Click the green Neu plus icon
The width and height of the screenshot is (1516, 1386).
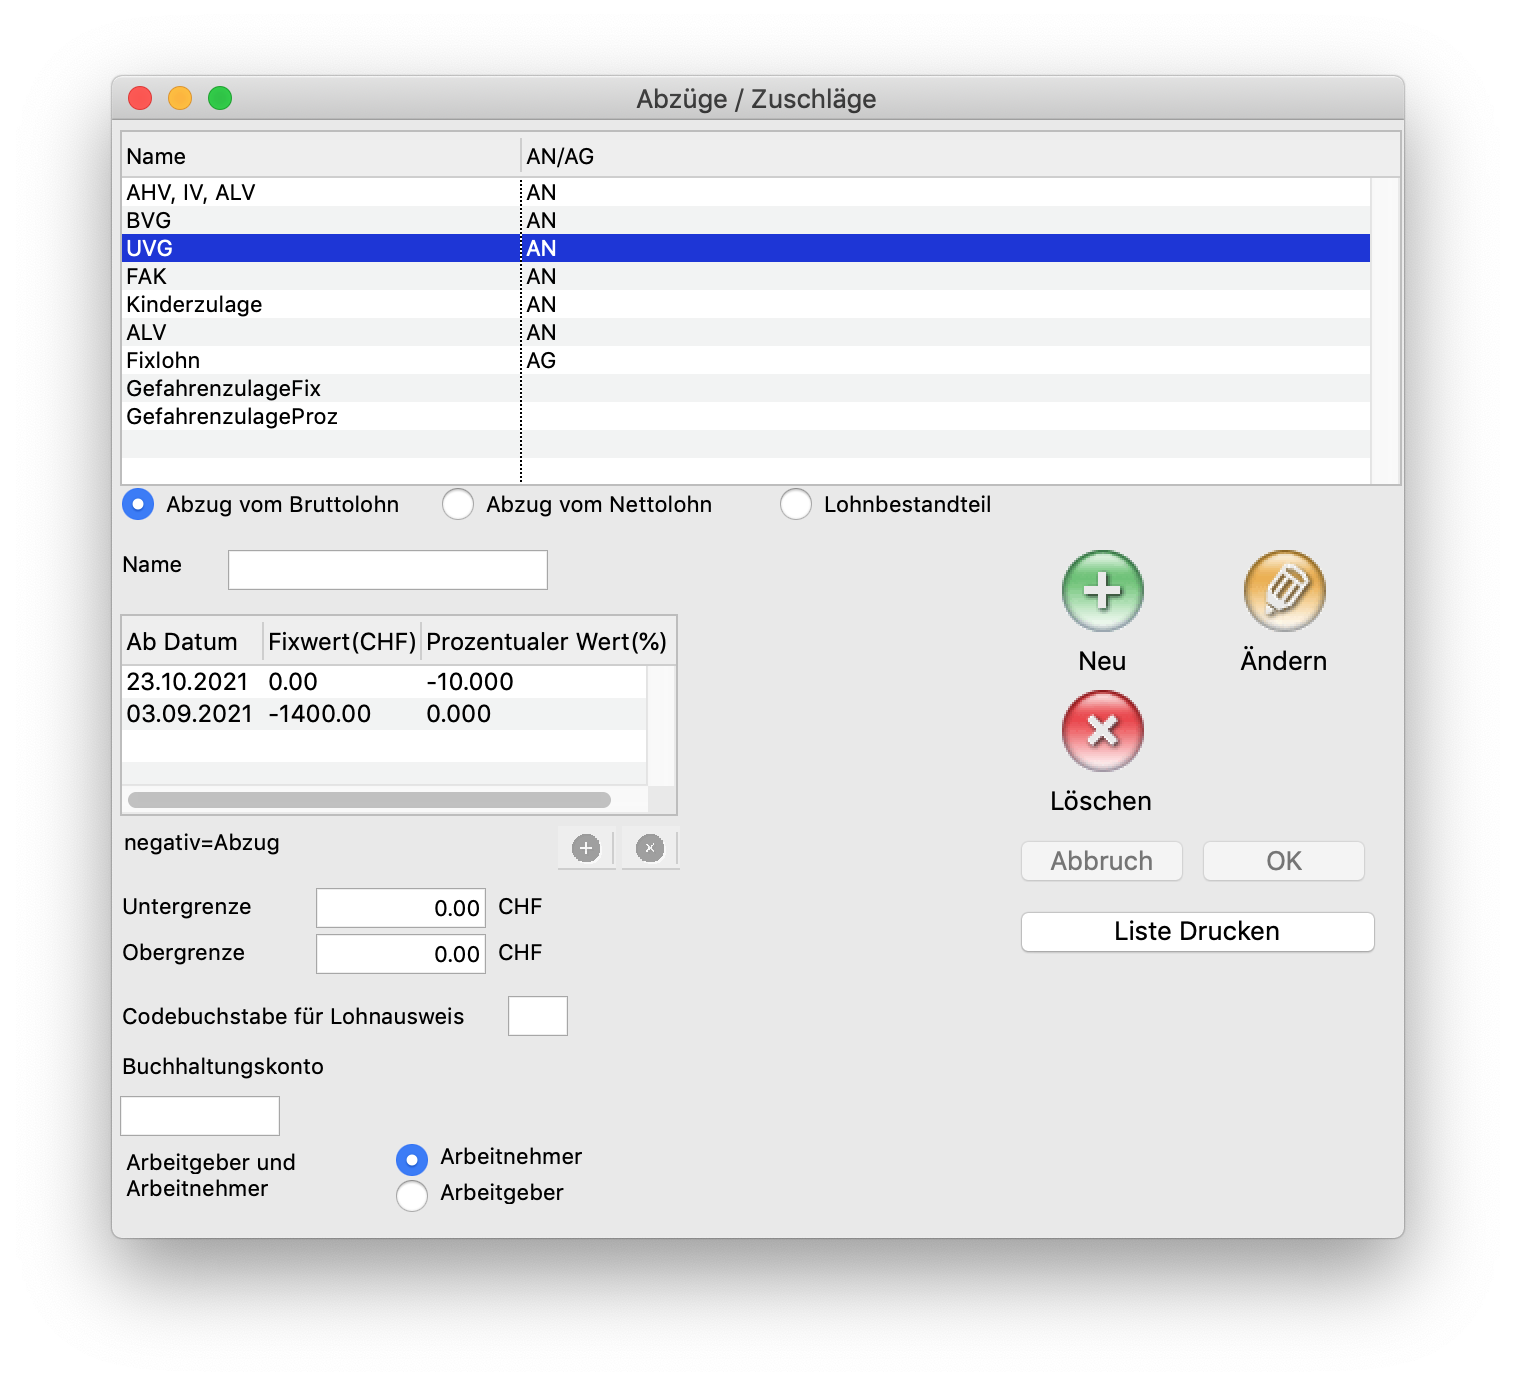point(1102,591)
